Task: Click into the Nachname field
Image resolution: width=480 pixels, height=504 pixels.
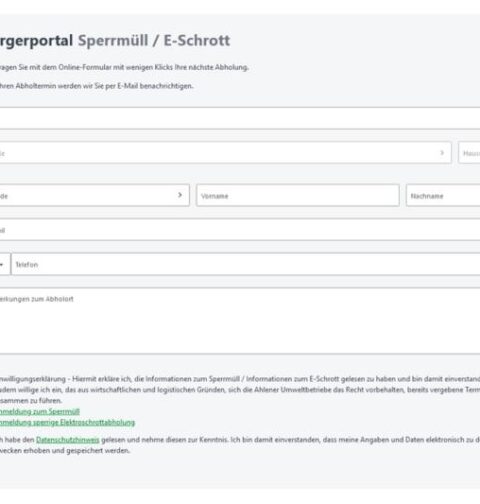Action: coord(443,195)
